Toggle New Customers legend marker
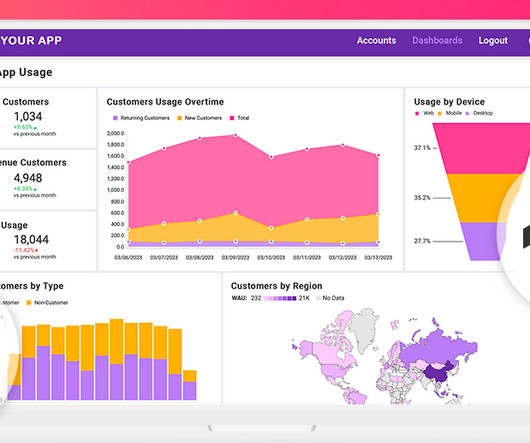530x443 pixels. coord(179,118)
